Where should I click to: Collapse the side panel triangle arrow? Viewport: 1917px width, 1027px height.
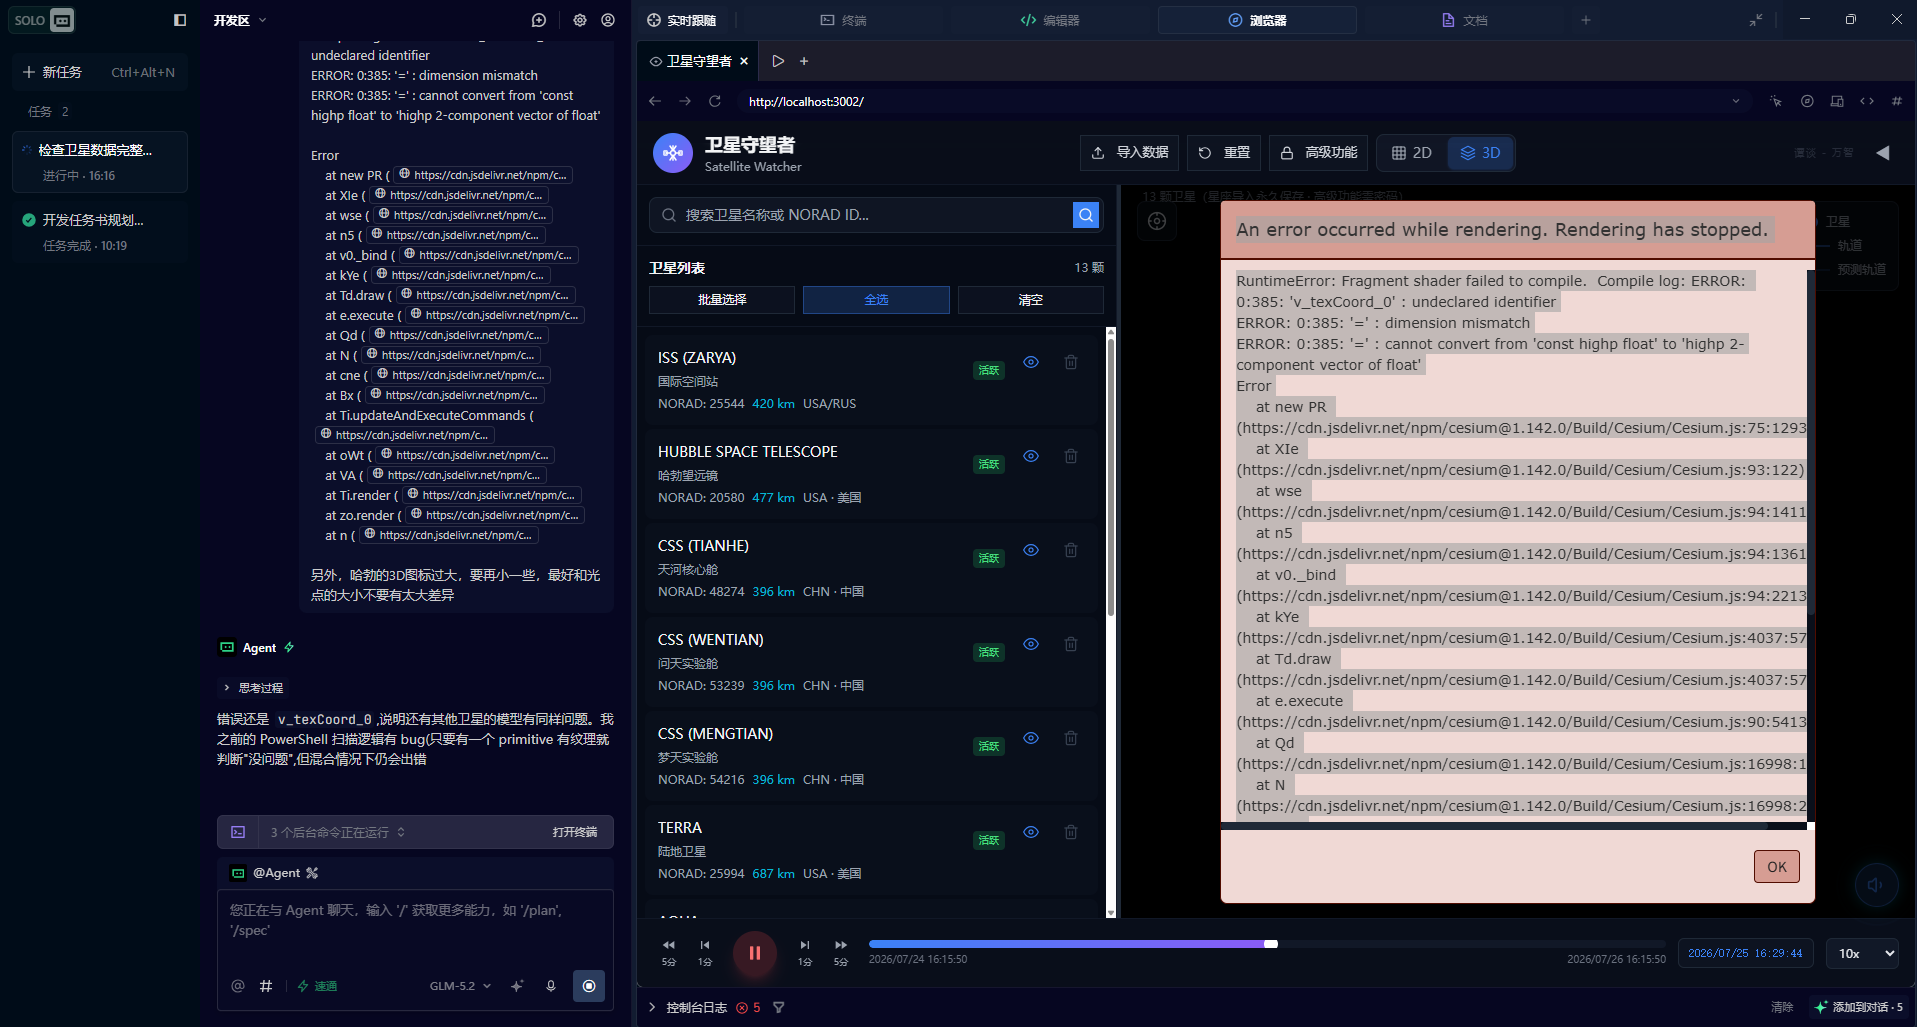1883,153
